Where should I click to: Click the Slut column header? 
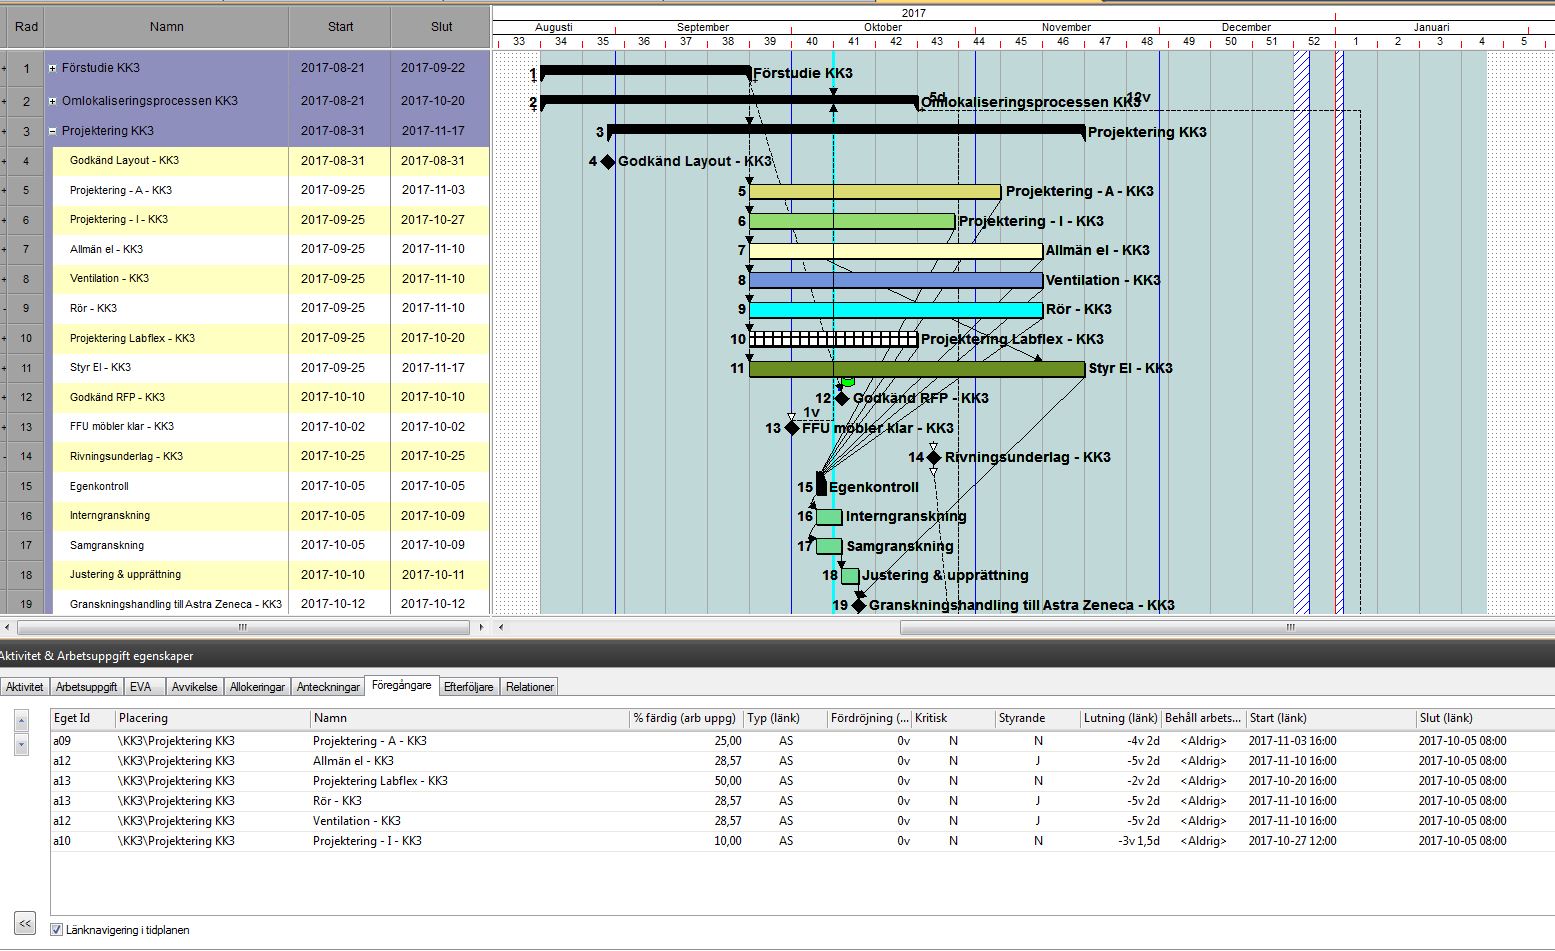click(441, 27)
